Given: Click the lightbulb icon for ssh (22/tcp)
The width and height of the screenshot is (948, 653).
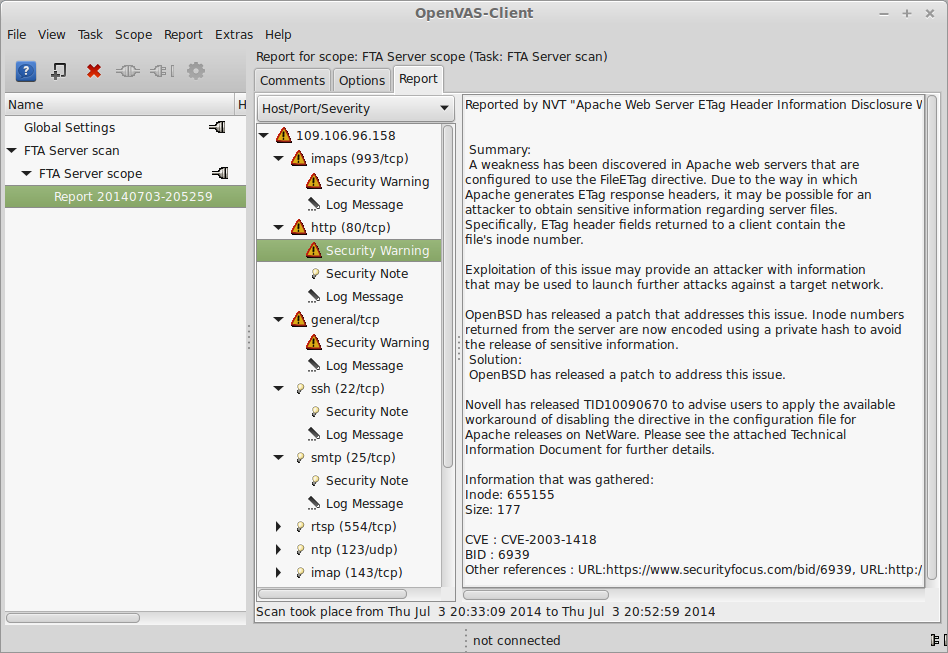Looking at the screenshot, I should click(x=300, y=389).
